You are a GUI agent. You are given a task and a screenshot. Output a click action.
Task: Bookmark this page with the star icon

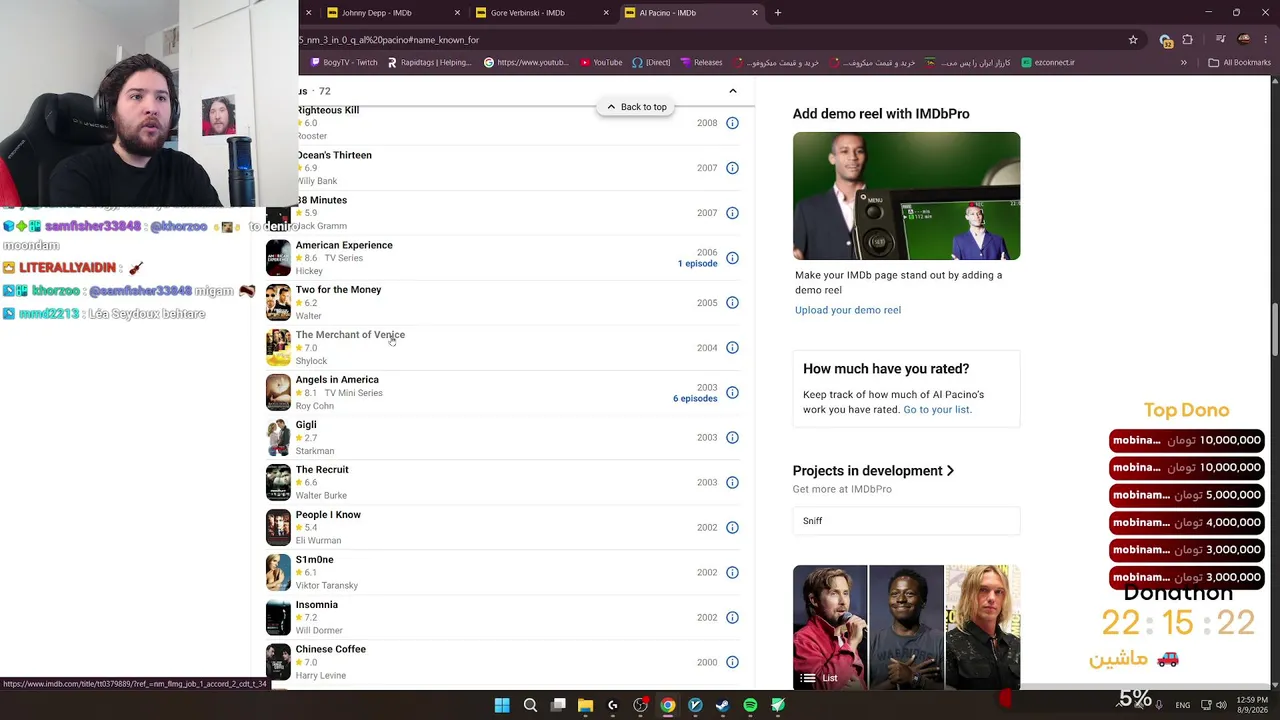point(1133,40)
